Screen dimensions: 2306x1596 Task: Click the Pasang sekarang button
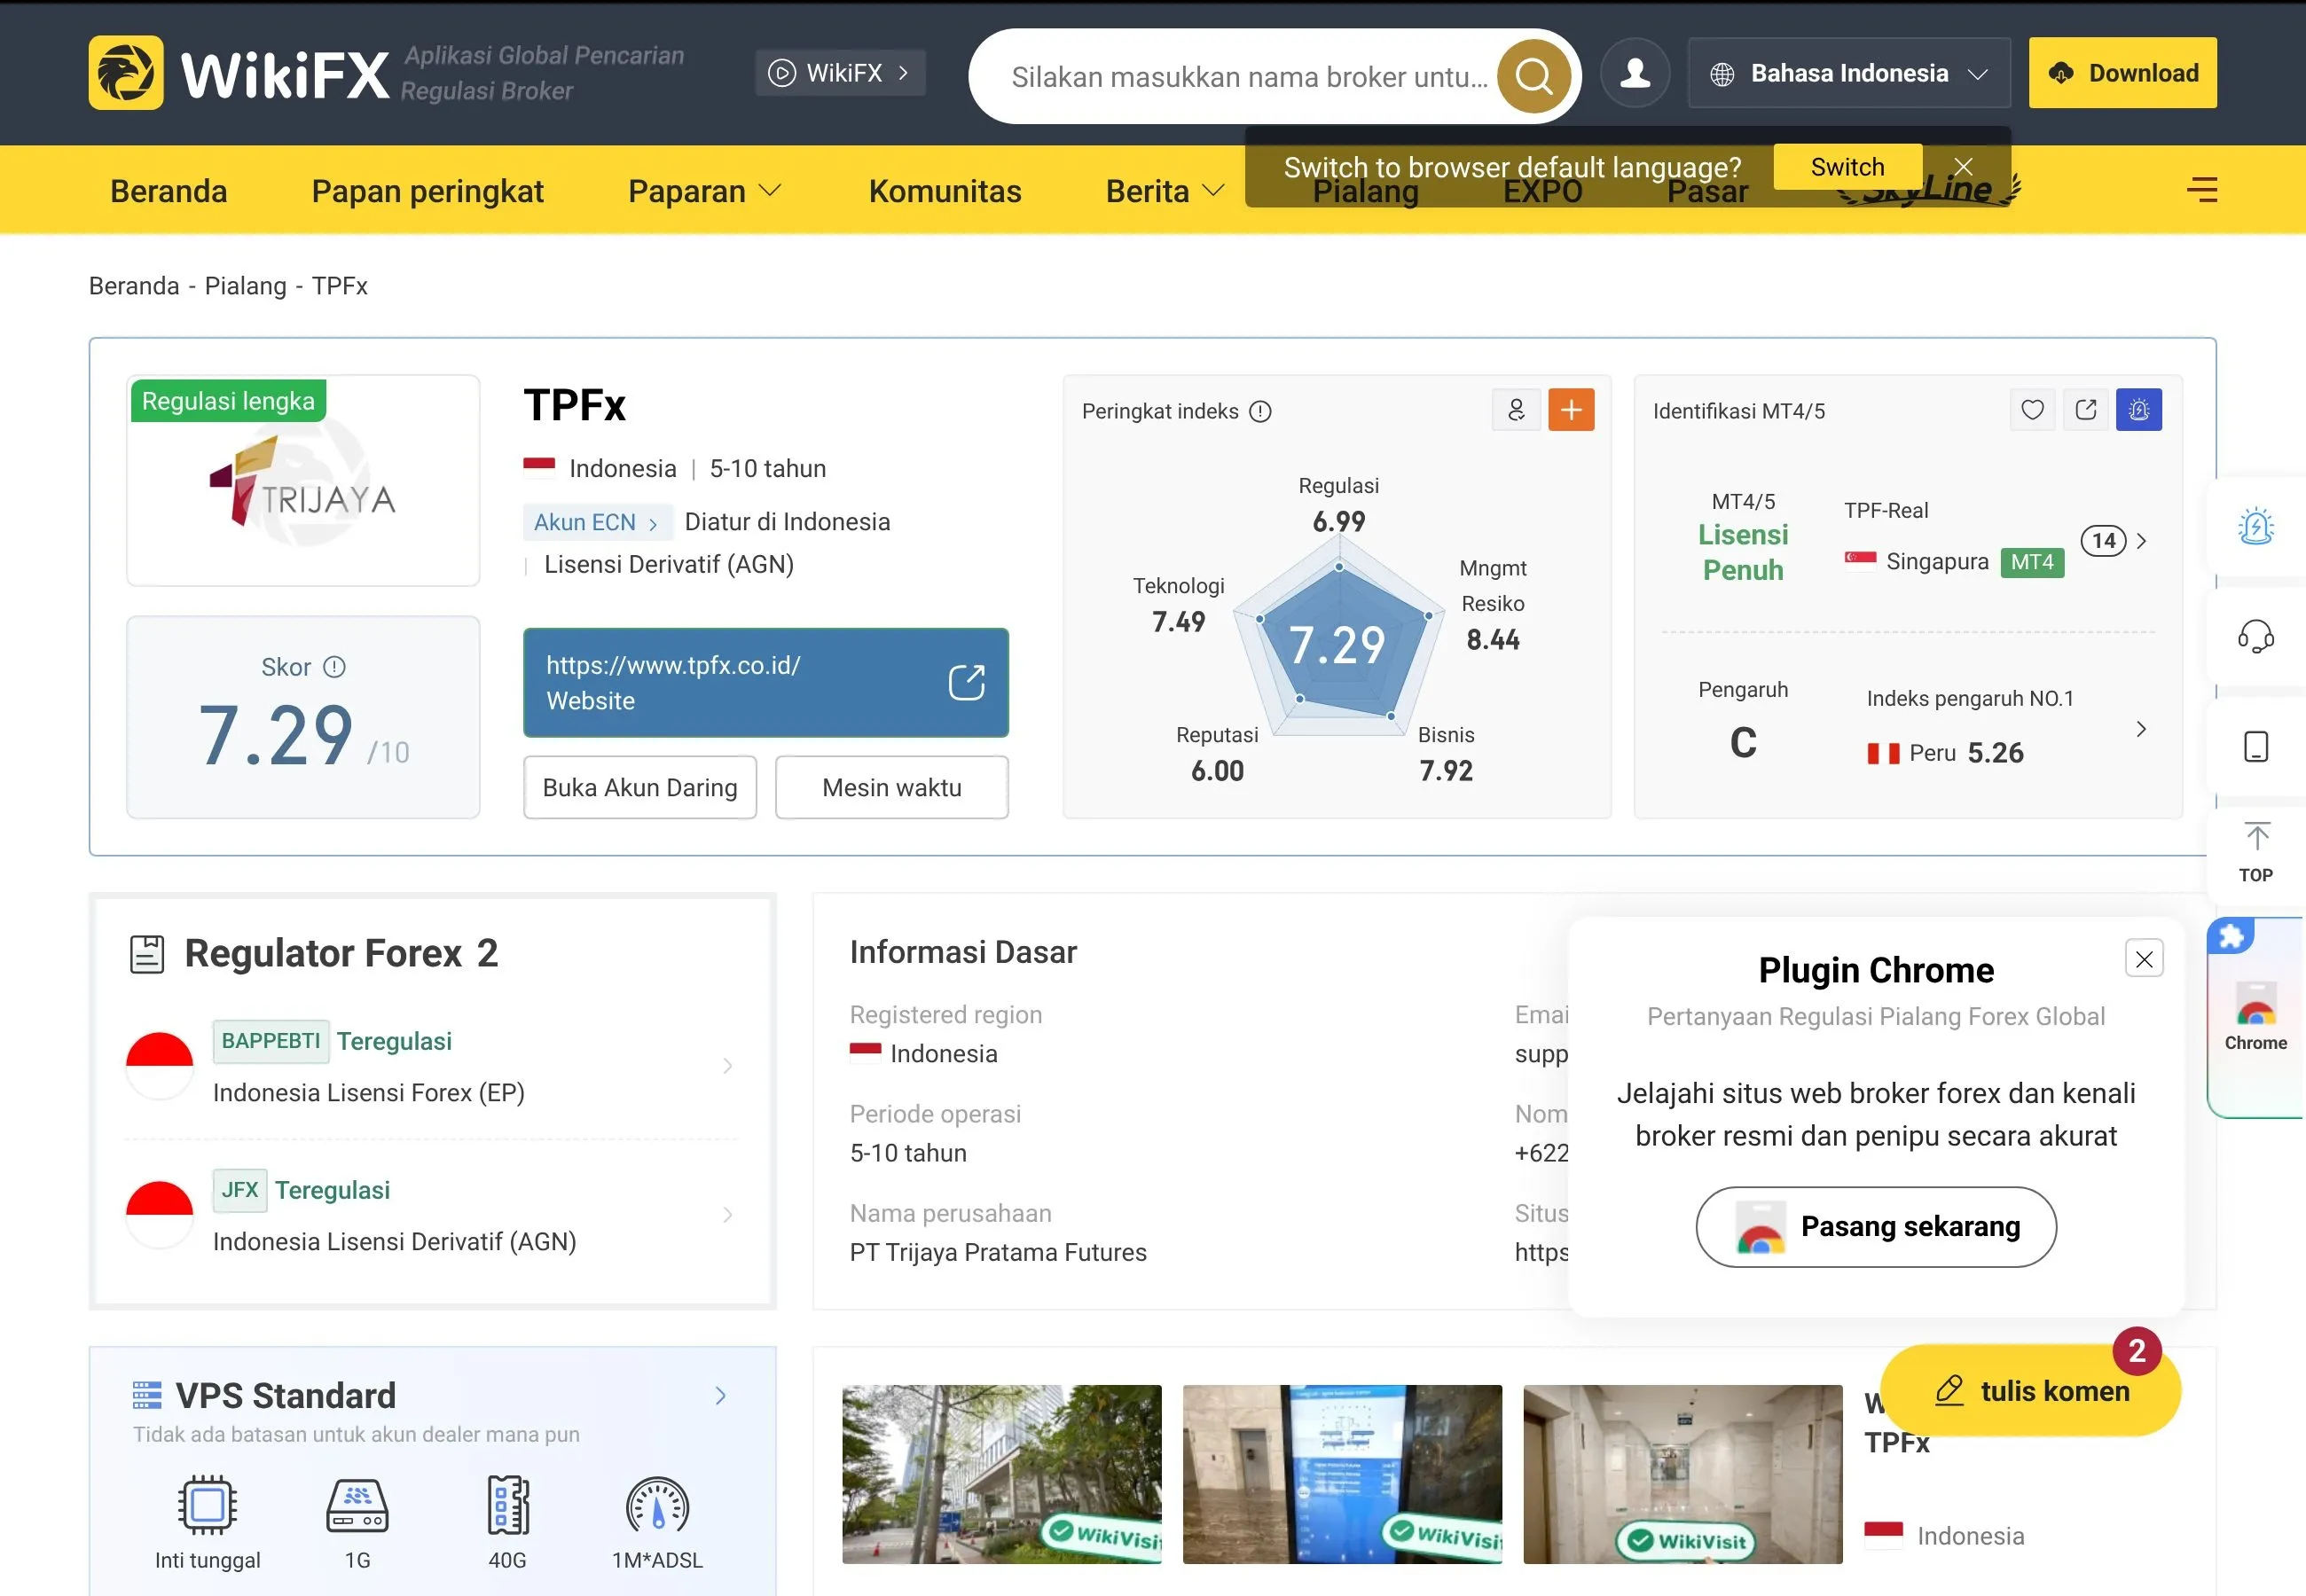click(1876, 1227)
